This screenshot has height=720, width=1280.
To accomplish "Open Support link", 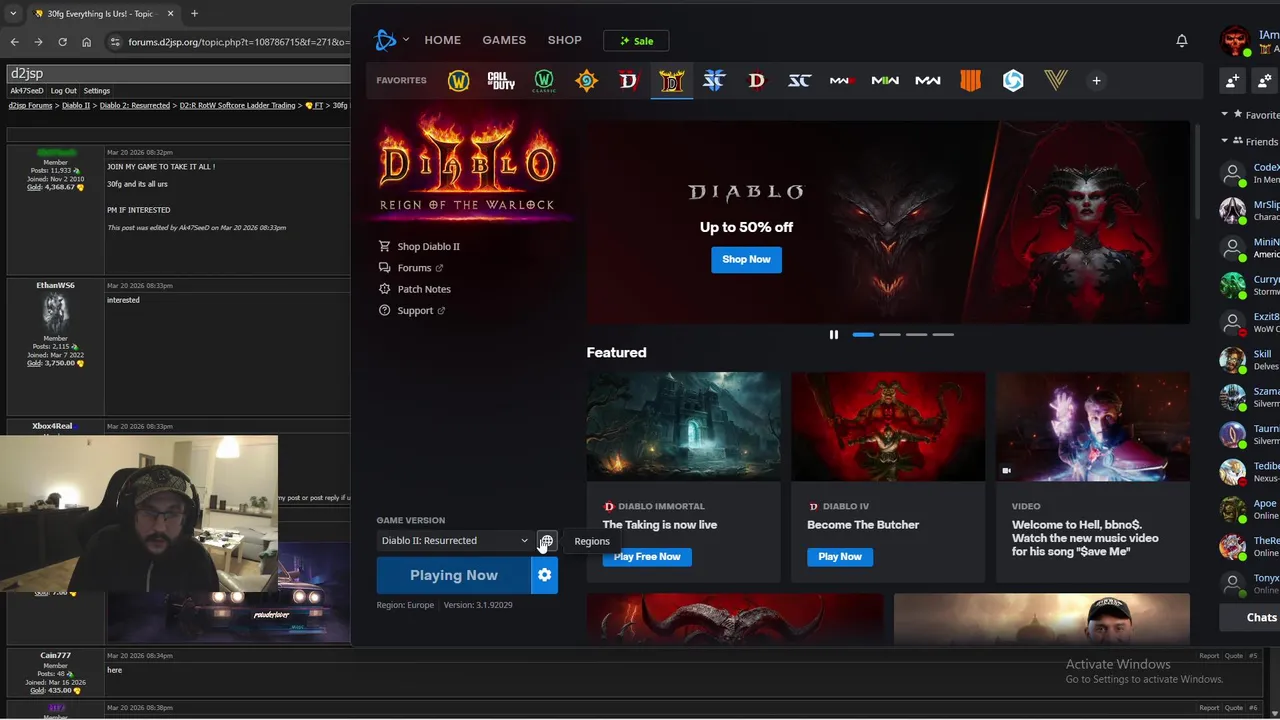I will click(x=412, y=311).
